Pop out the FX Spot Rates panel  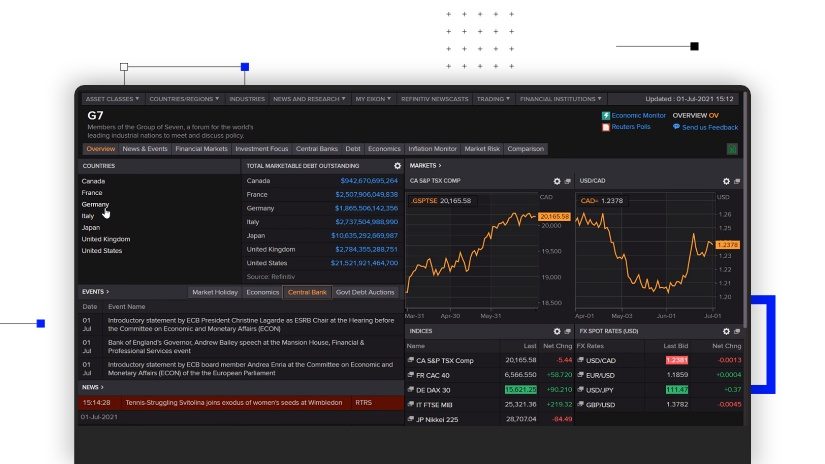coord(737,331)
